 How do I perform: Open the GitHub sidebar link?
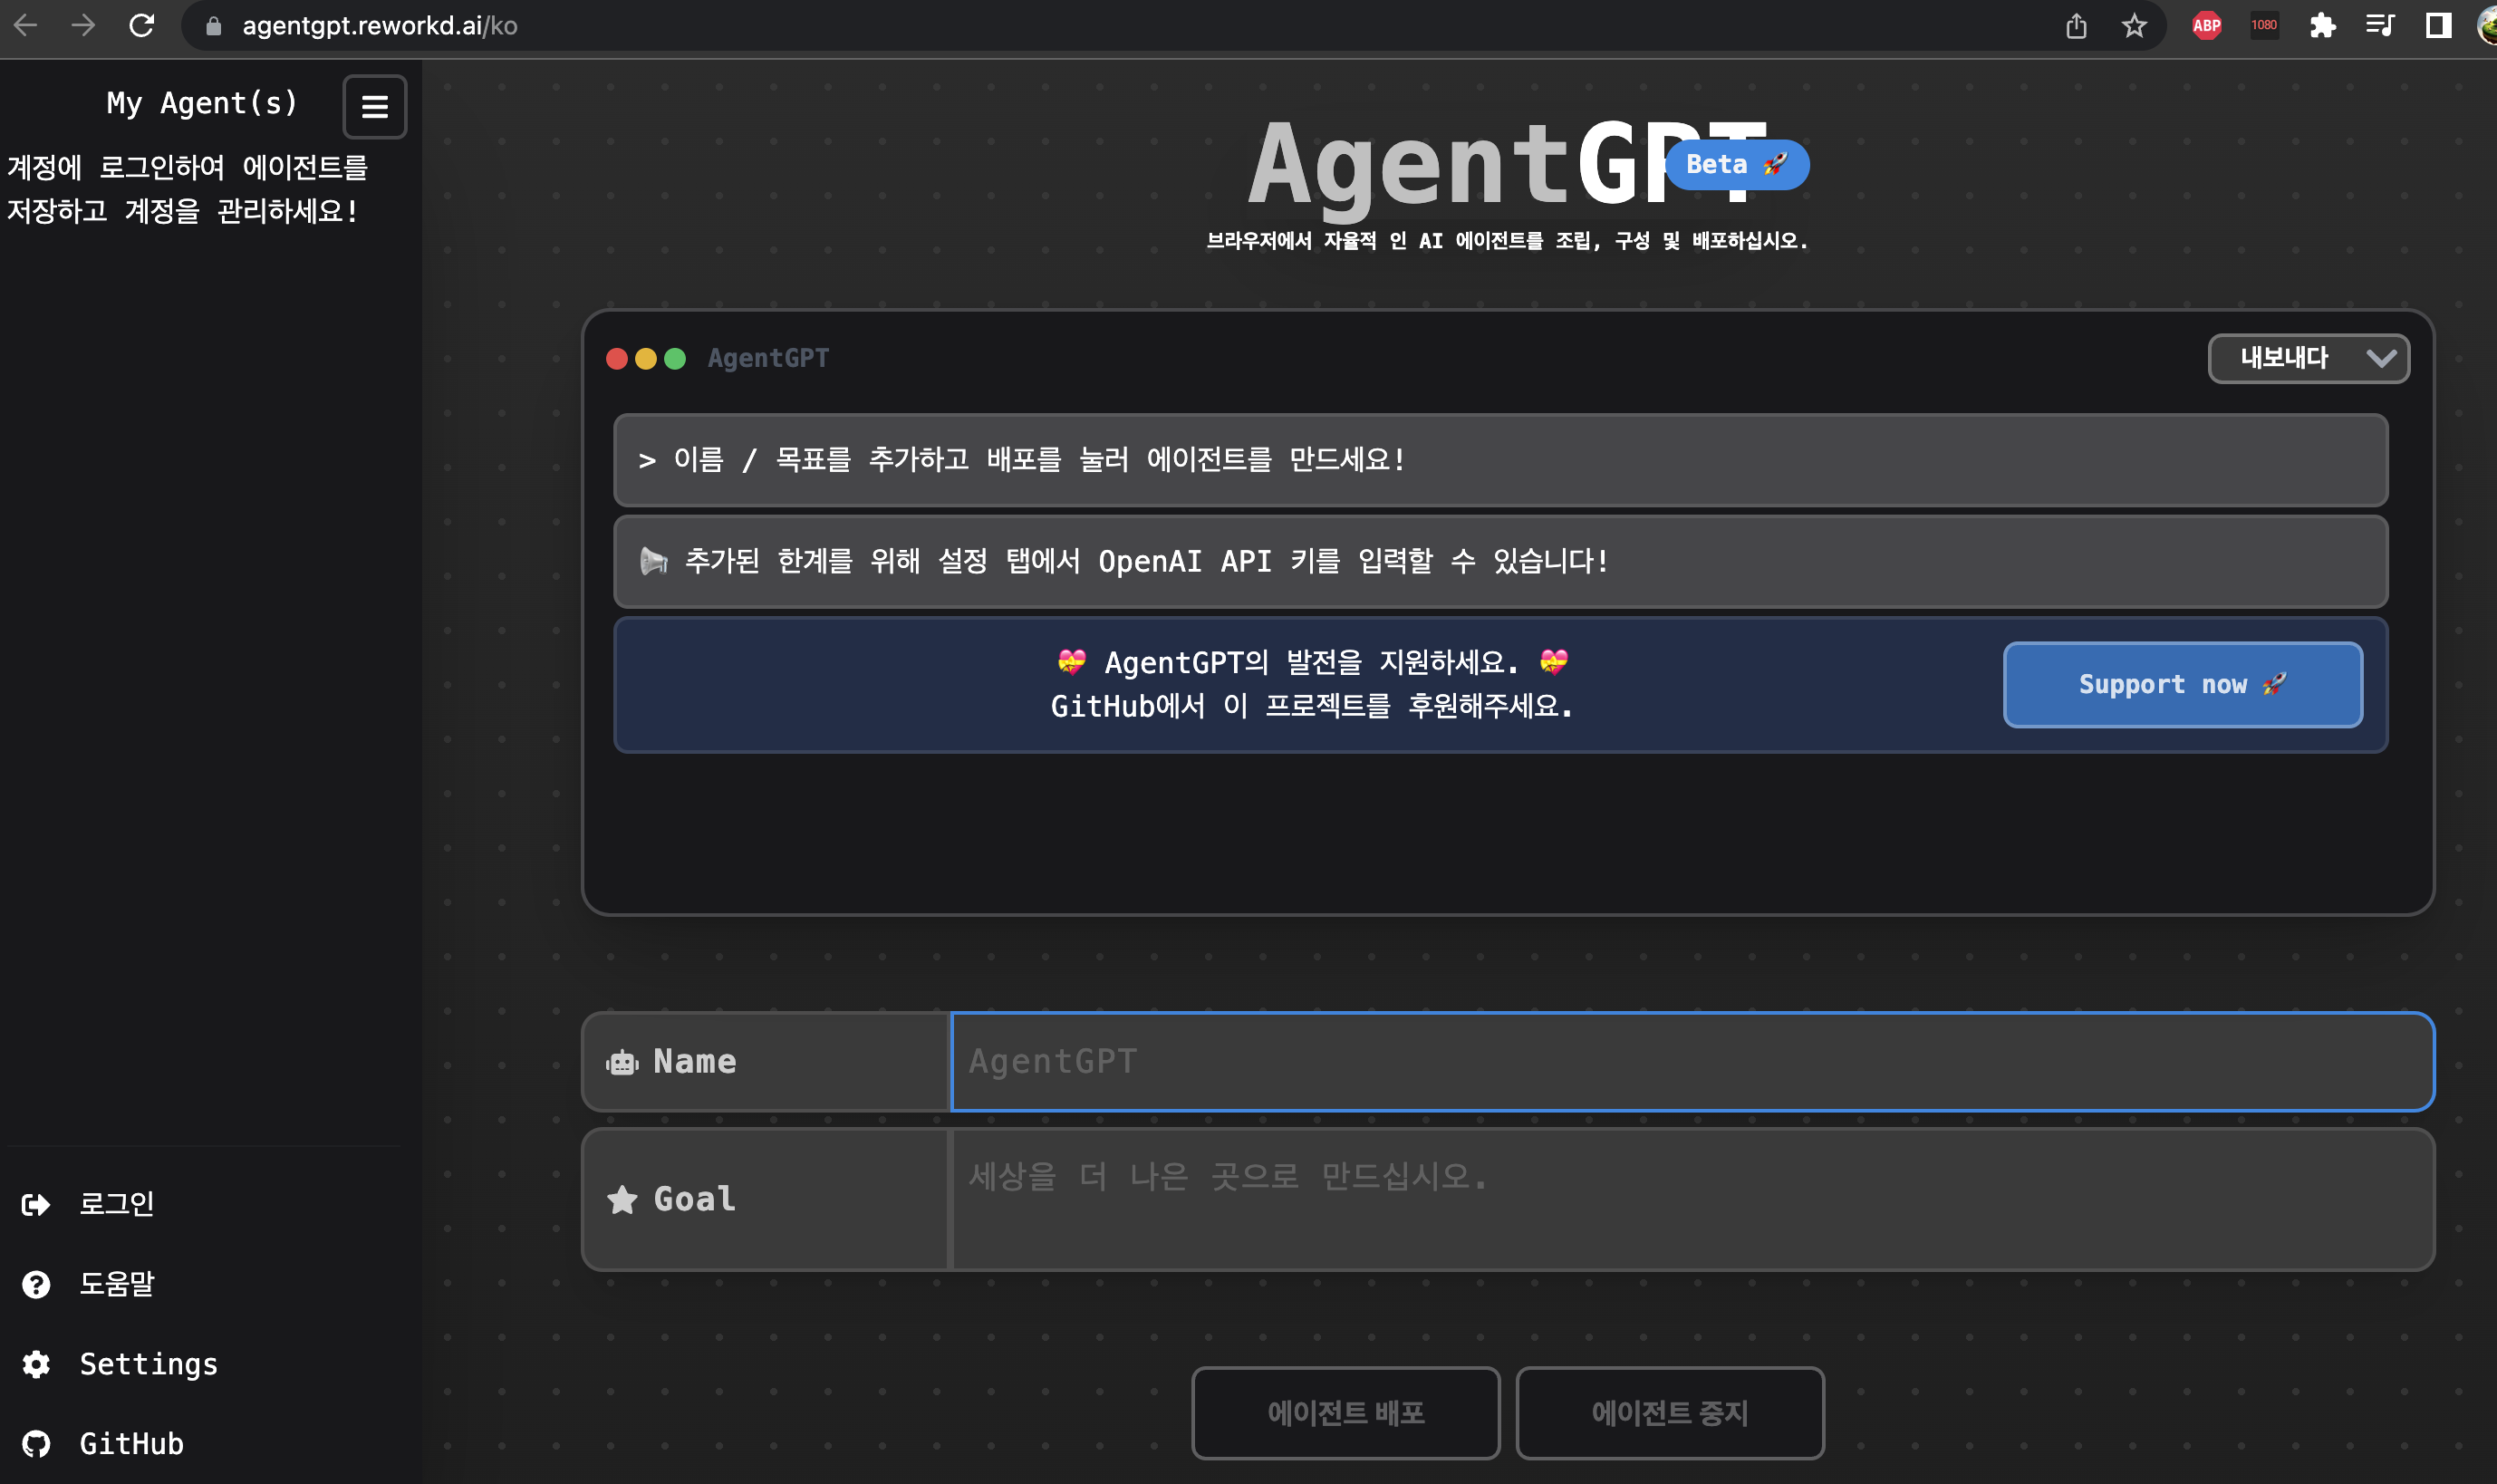[x=131, y=1444]
